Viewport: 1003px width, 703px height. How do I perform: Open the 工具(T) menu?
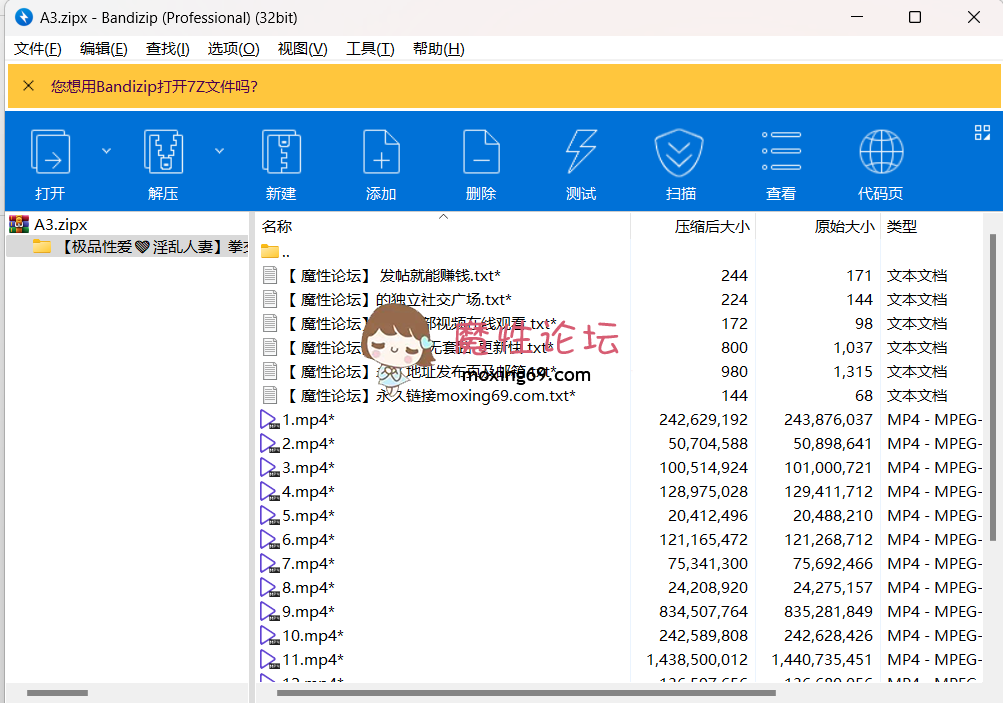(370, 49)
